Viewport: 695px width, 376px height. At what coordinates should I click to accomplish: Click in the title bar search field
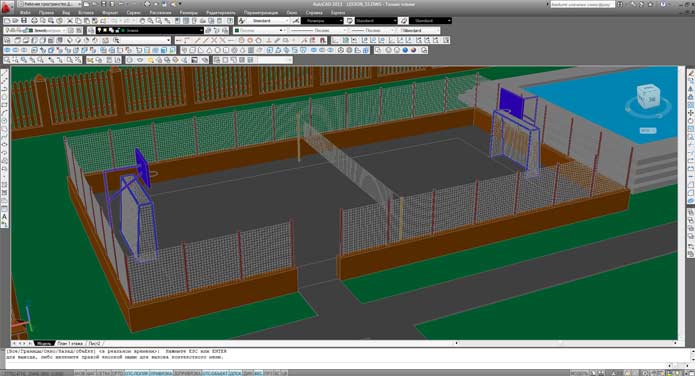coord(582,4)
